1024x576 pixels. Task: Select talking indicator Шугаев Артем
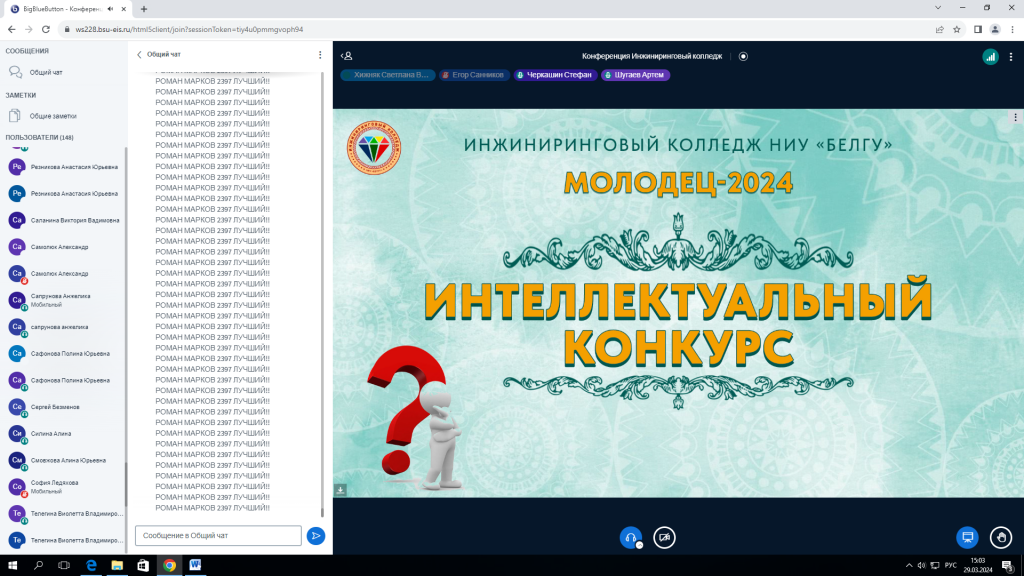(x=635, y=75)
